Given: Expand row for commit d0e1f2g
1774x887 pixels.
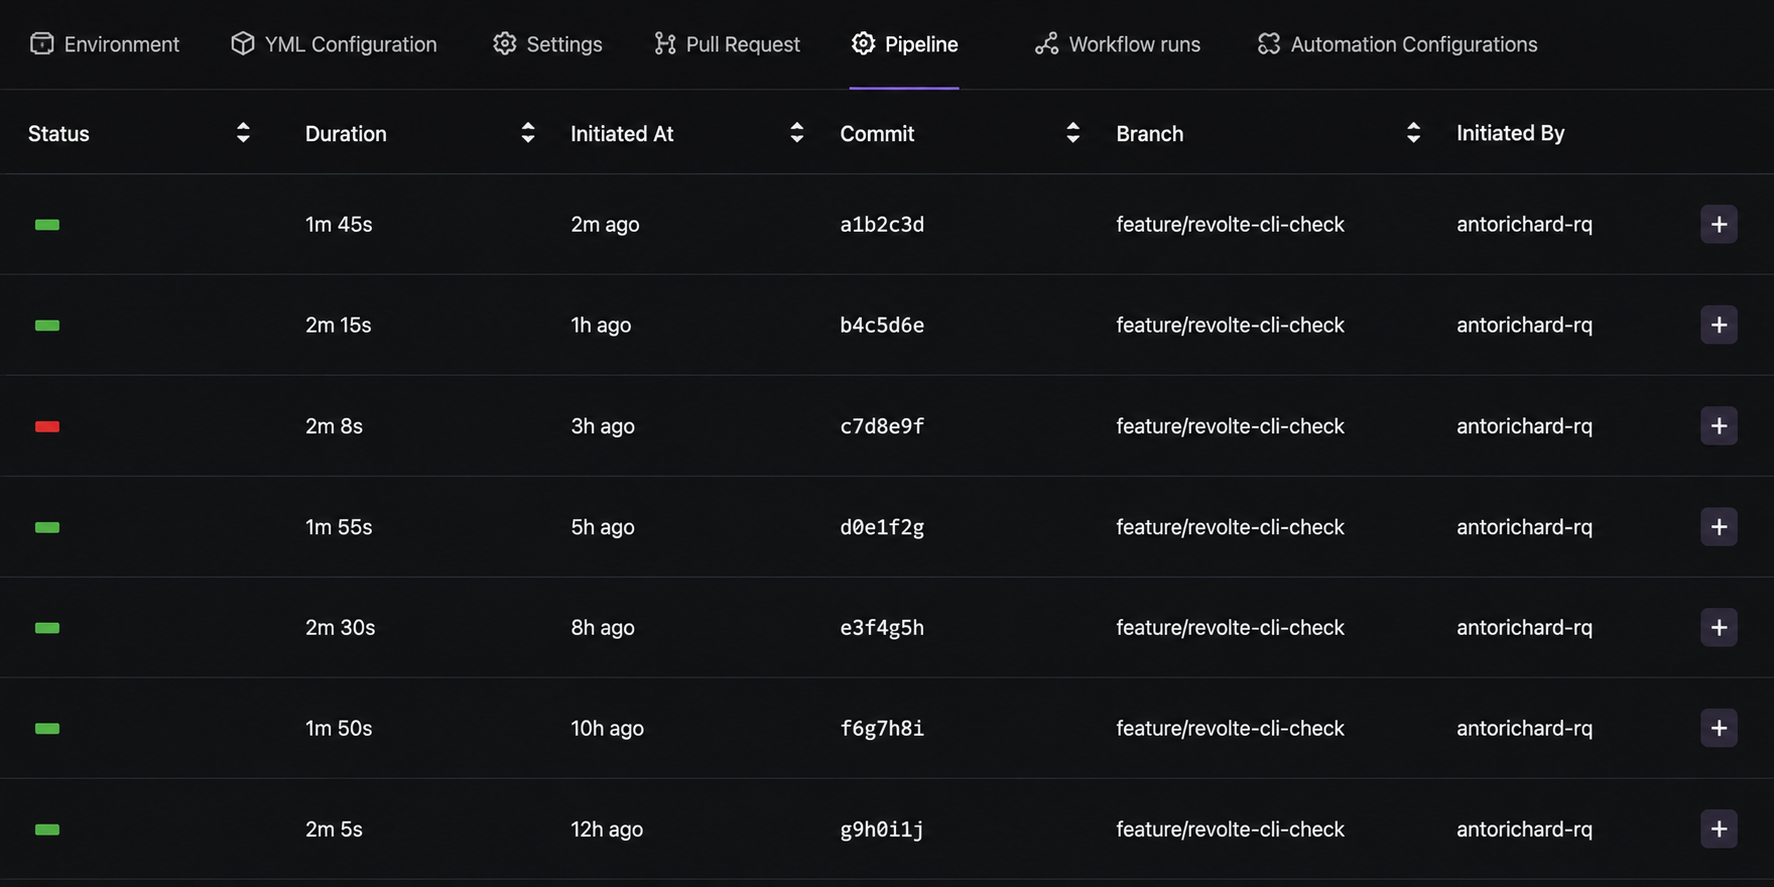Looking at the screenshot, I should [1719, 527].
